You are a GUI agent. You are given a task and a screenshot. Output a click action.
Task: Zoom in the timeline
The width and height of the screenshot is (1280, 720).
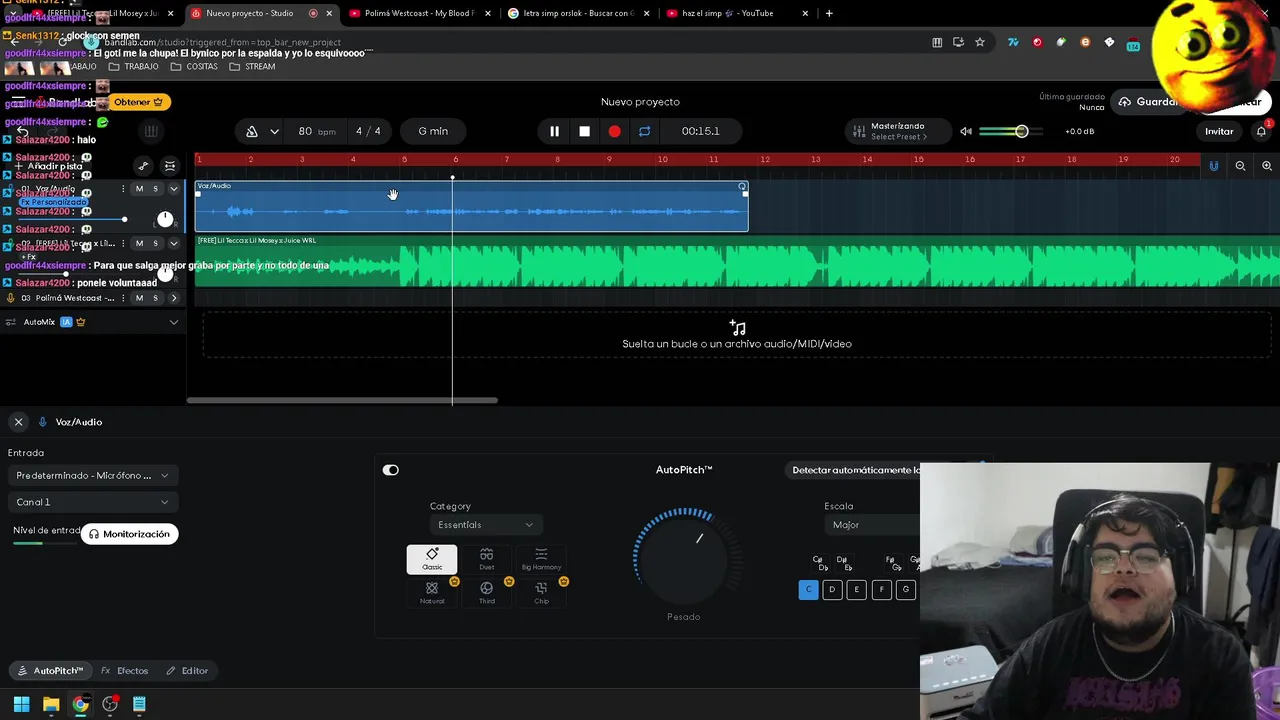[x=1267, y=166]
